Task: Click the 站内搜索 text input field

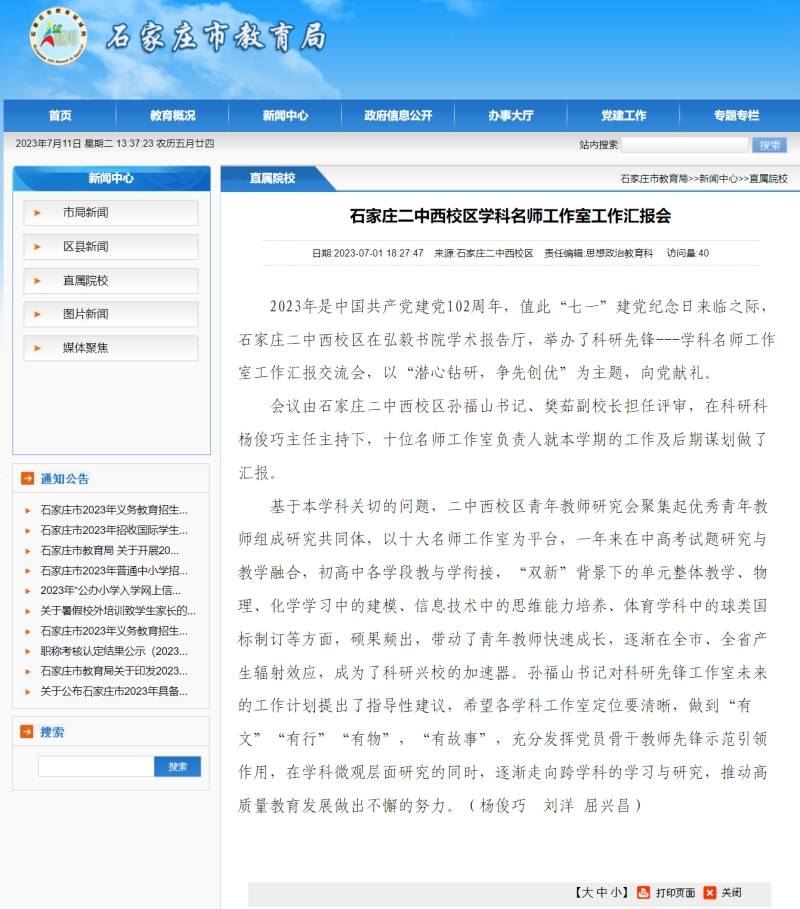Action: pos(684,145)
